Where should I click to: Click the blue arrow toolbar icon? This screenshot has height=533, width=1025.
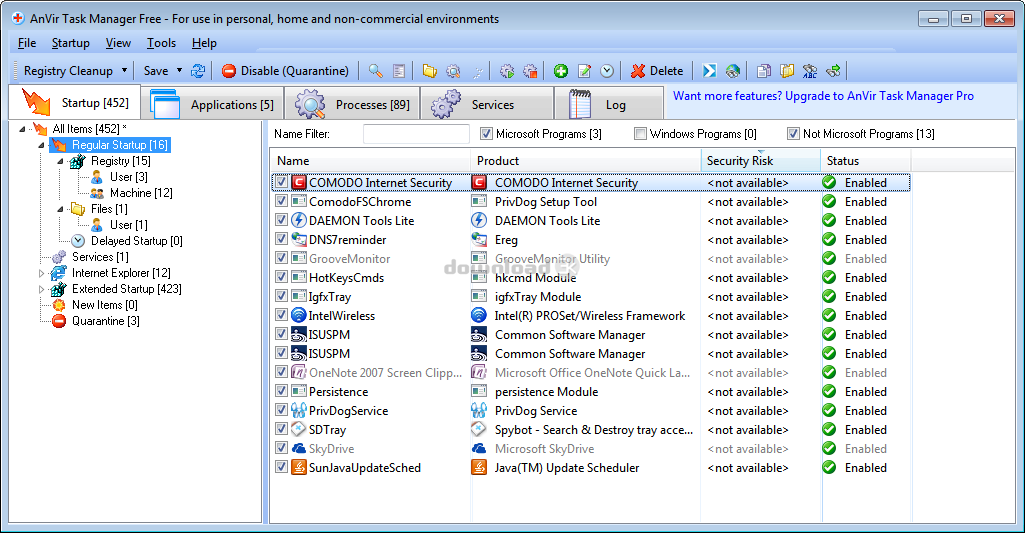click(x=710, y=71)
